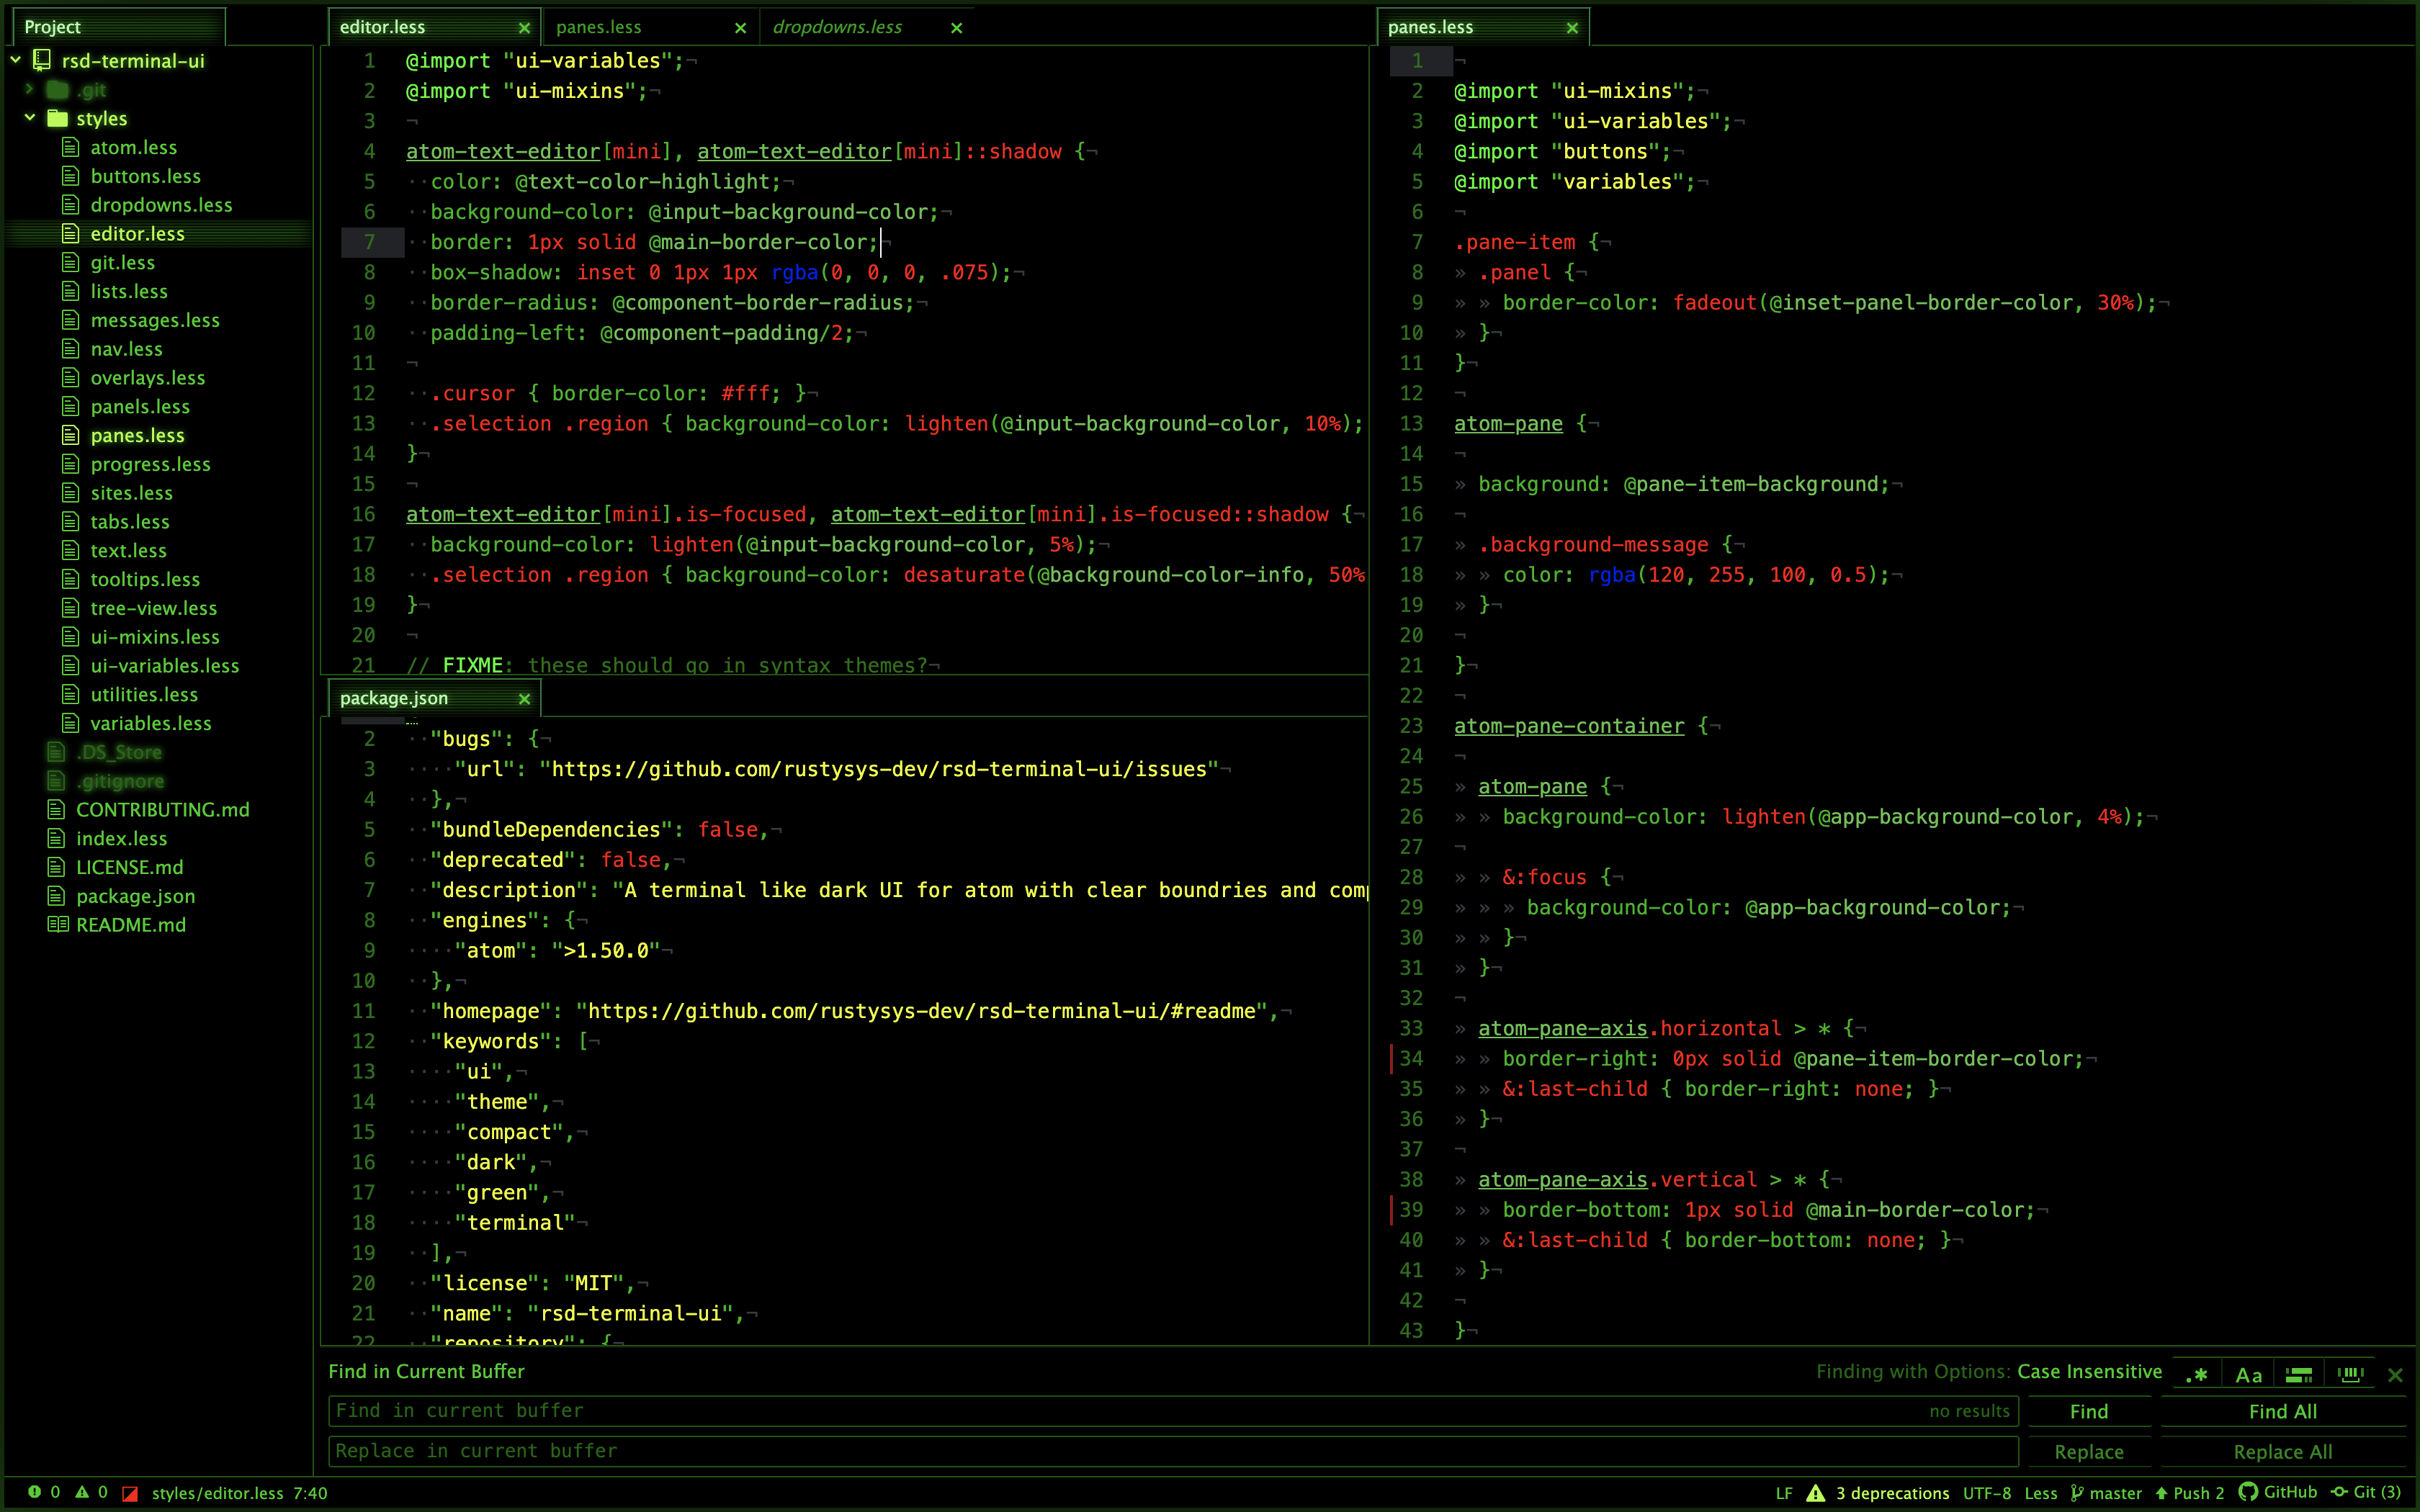Toggle the whole word search option
This screenshot has width=2420, height=1512.
[x=2350, y=1375]
